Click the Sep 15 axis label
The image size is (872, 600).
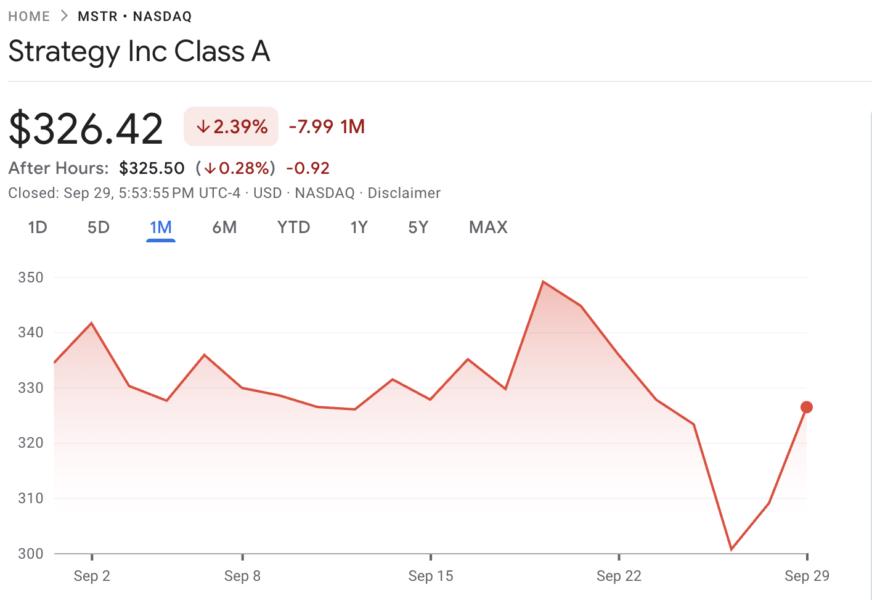click(x=430, y=576)
